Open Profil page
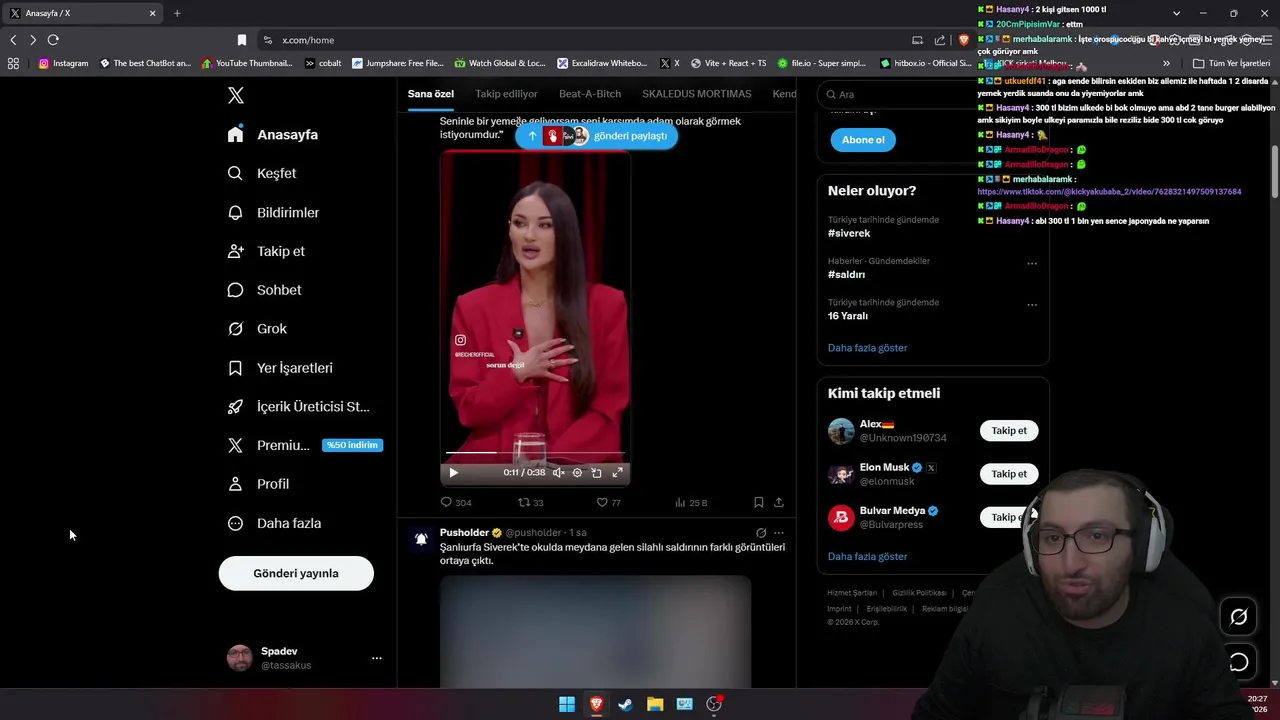 click(x=258, y=484)
